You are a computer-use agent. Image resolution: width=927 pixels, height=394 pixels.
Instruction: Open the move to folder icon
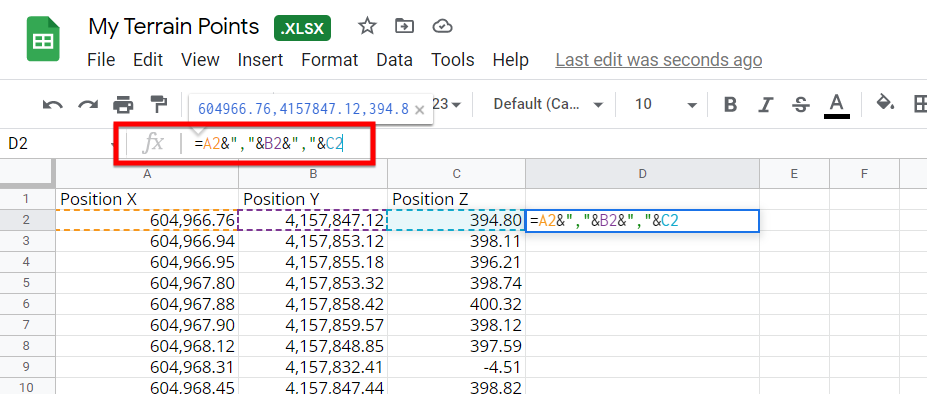pyautogui.click(x=404, y=26)
